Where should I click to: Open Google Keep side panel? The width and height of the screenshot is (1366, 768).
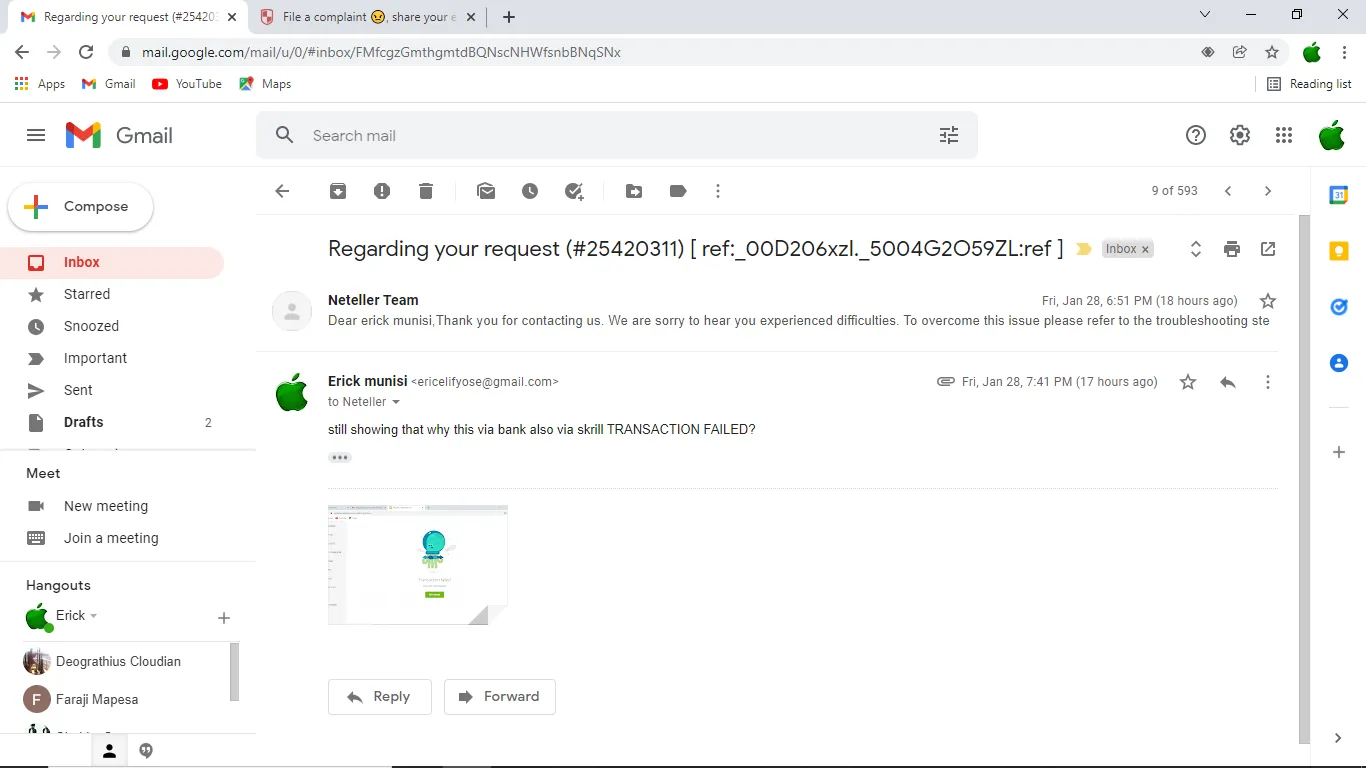tap(1339, 251)
